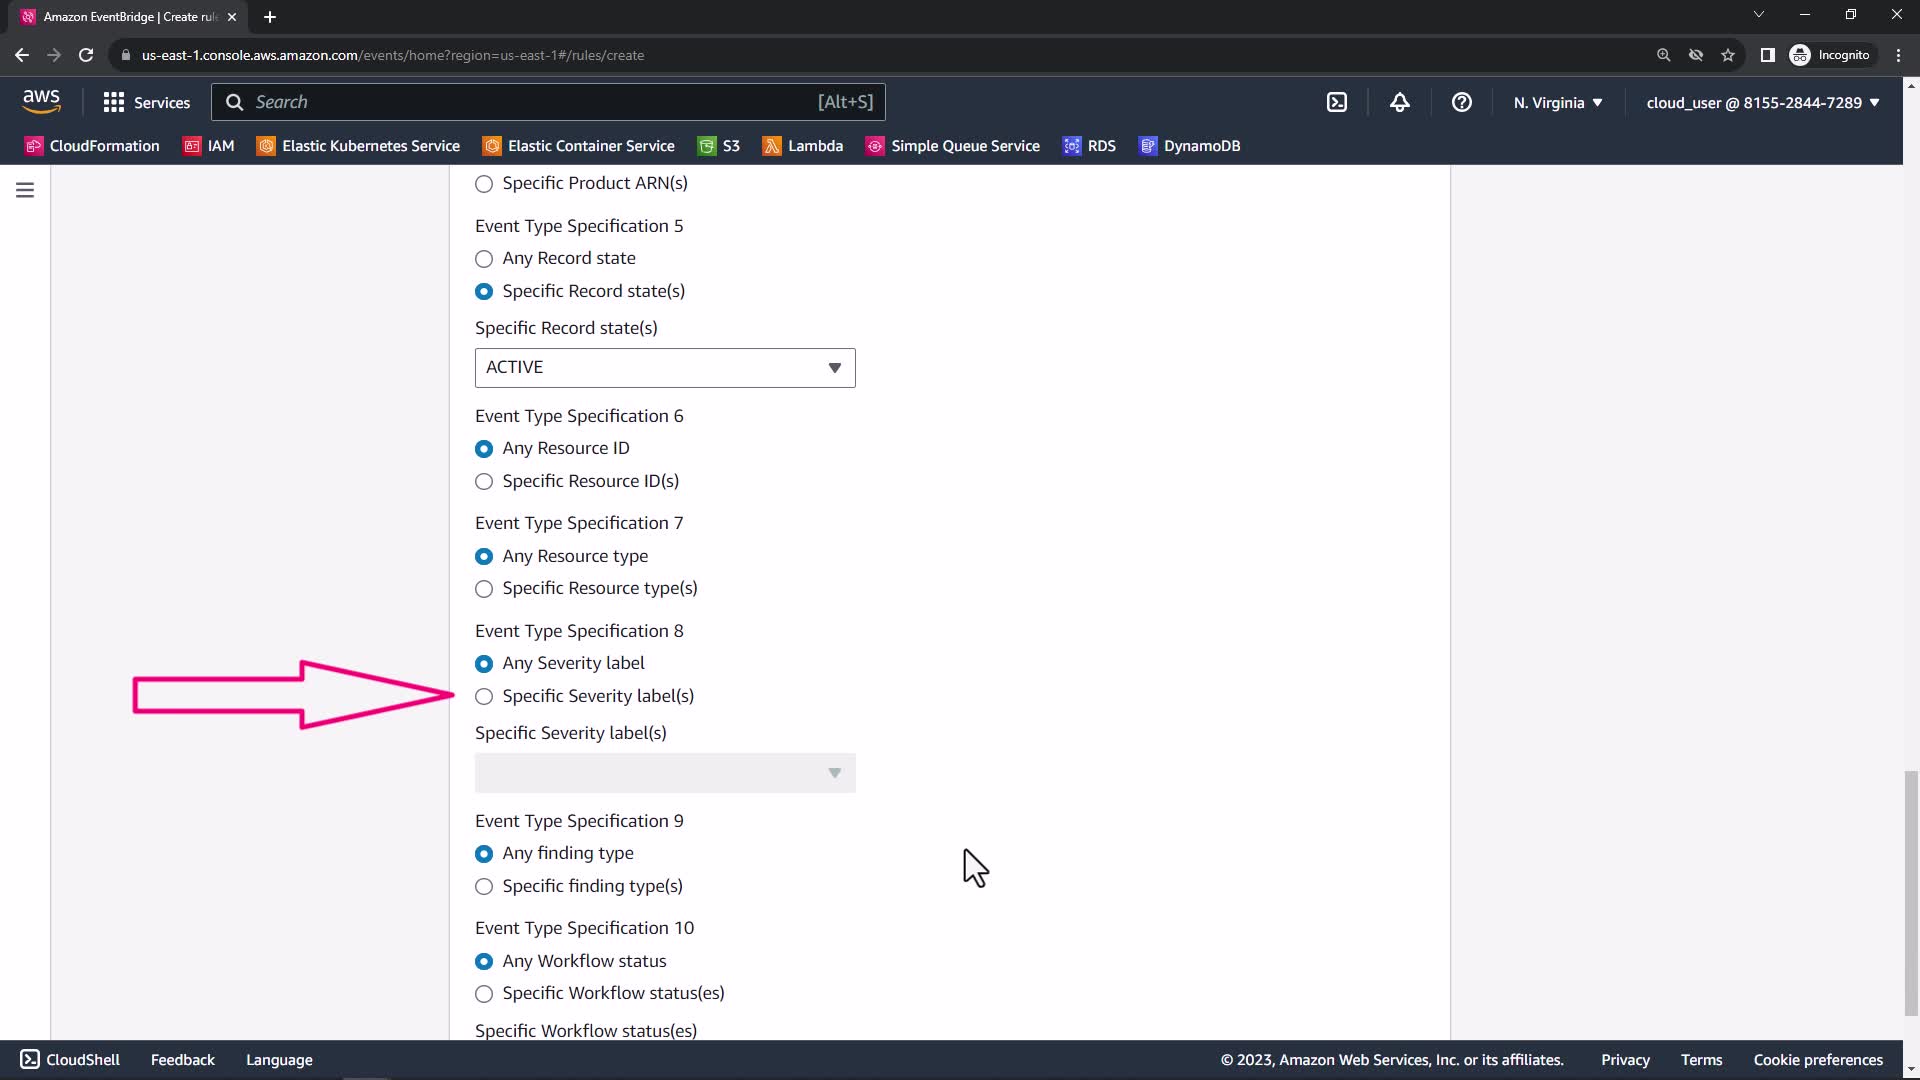This screenshot has height=1080, width=1920.
Task: Open the N. Virginia region selector
Action: click(x=1557, y=102)
